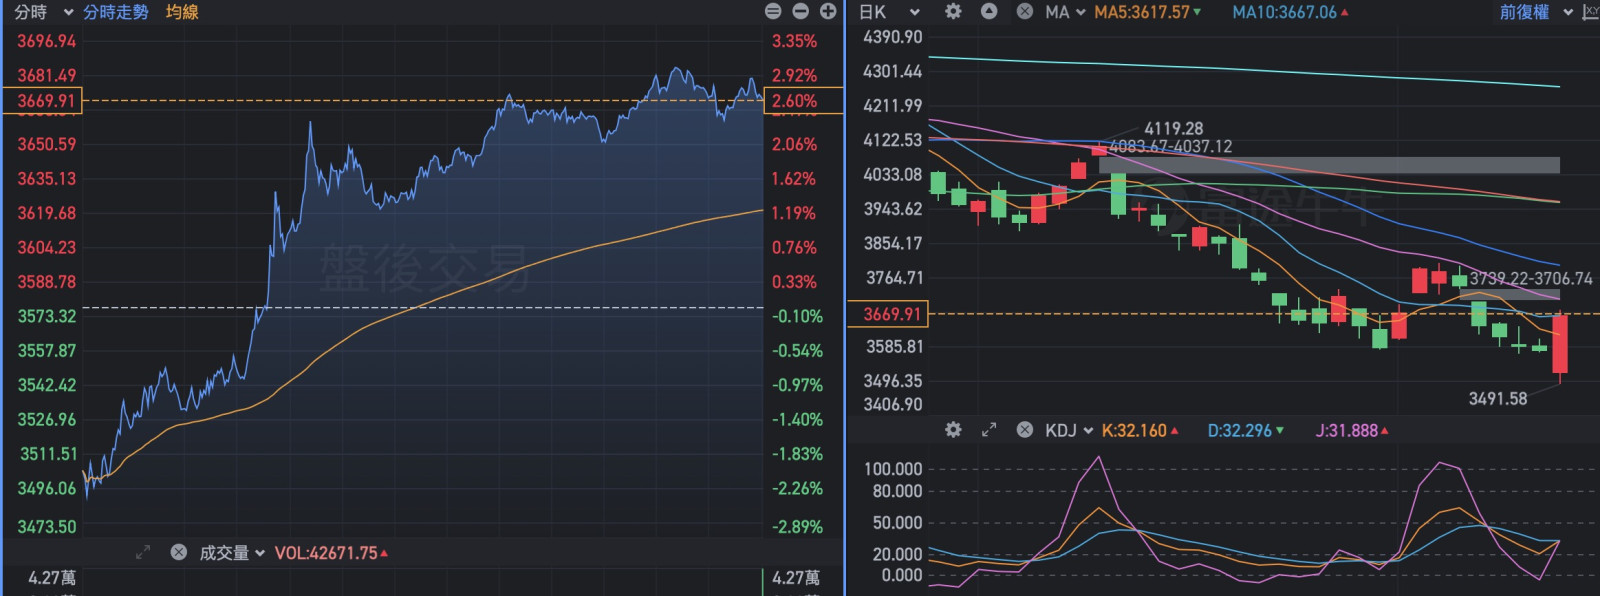Viewport: 1600px width, 596px height.
Task: Expand the 前復權 adjustment dropdown
Action: coord(1567,12)
